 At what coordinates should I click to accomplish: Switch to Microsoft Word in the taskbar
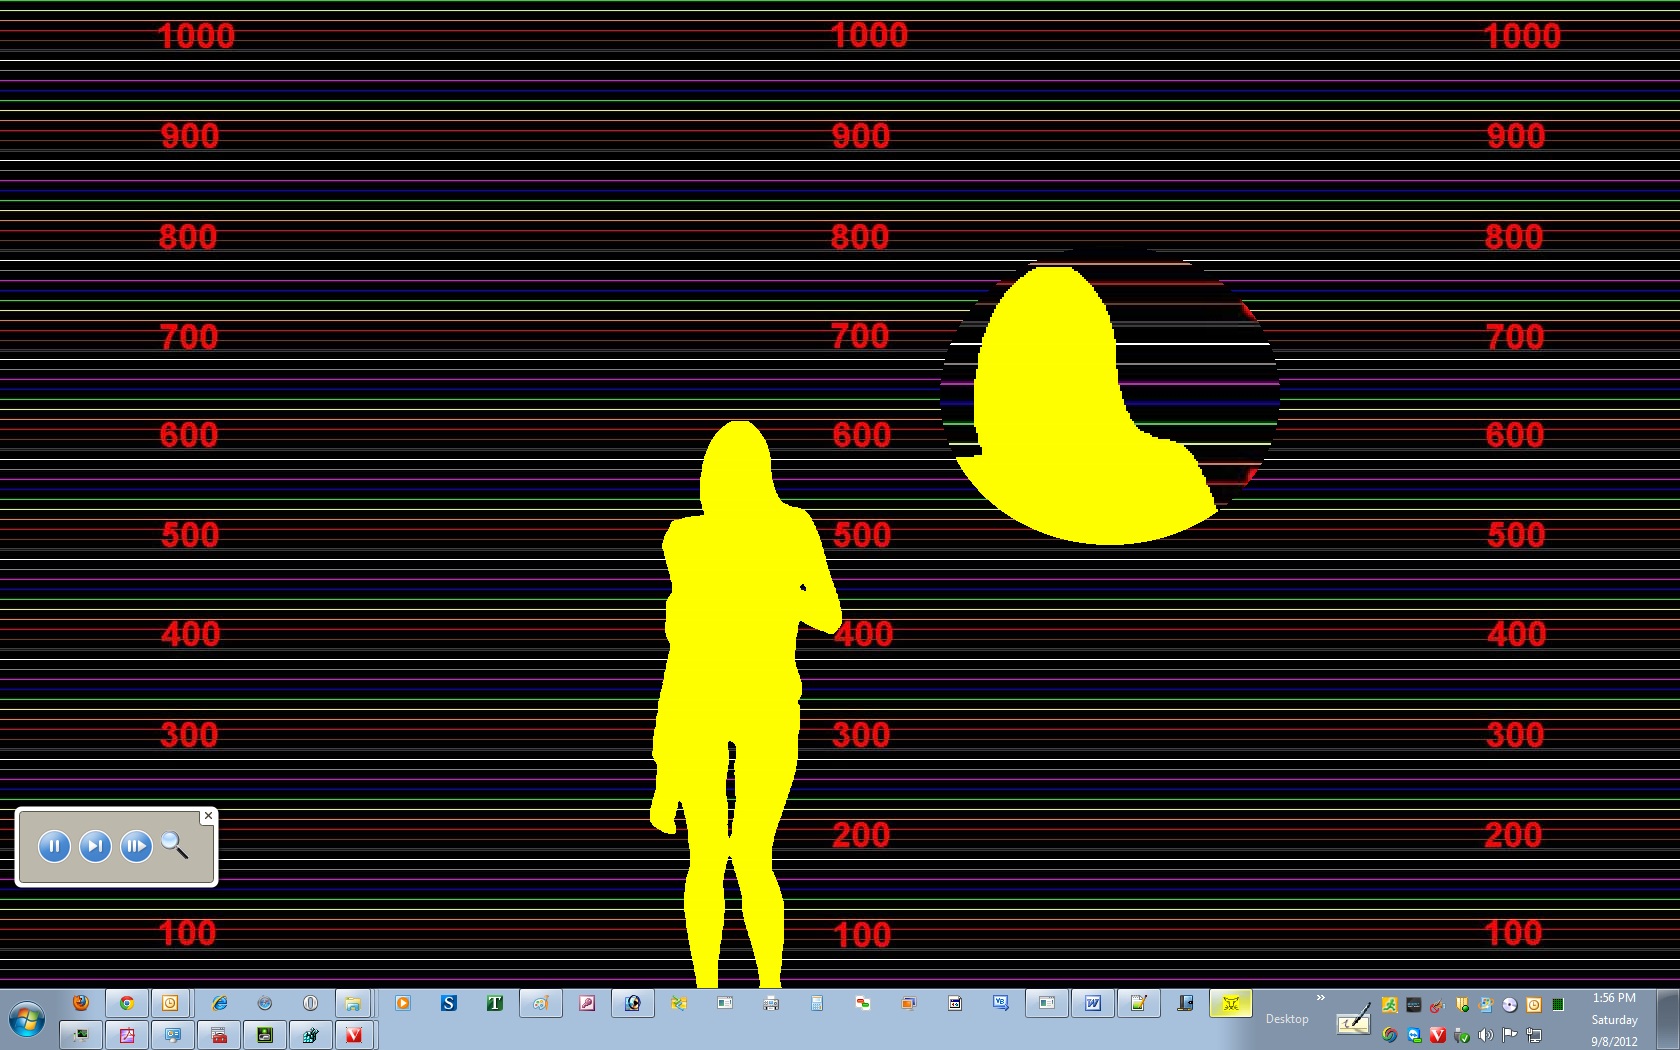pyautogui.click(x=1093, y=1003)
